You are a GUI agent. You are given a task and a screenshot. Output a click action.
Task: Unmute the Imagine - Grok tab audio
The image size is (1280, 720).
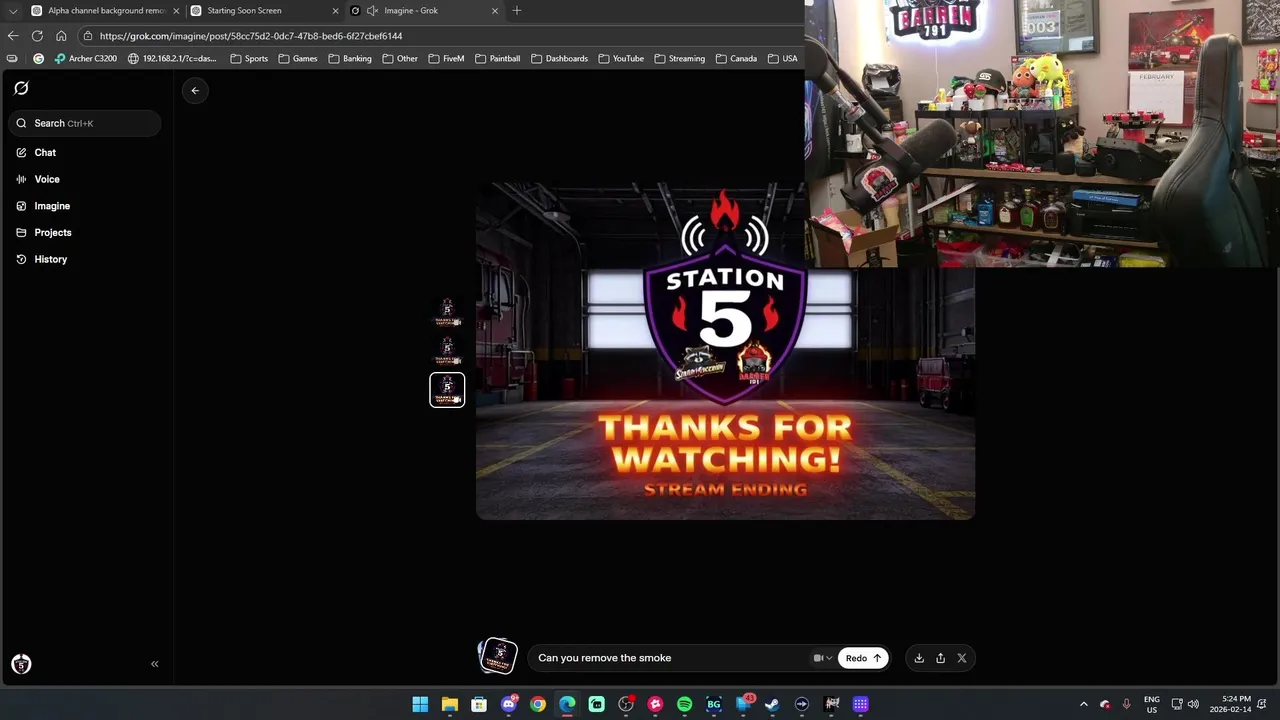tap(373, 10)
